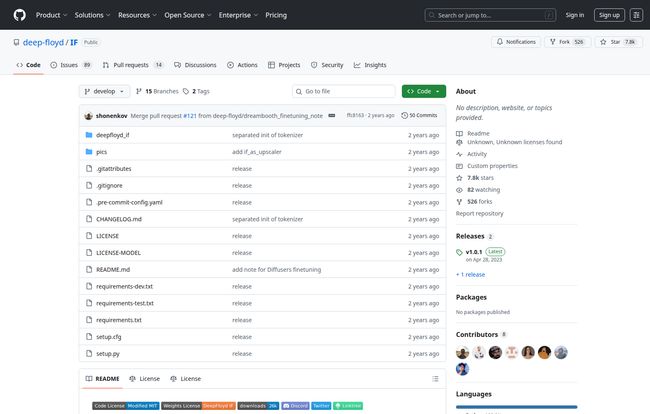Screen dimensions: 650x414
Task: Open pull request #121 link
Action: tap(190, 116)
